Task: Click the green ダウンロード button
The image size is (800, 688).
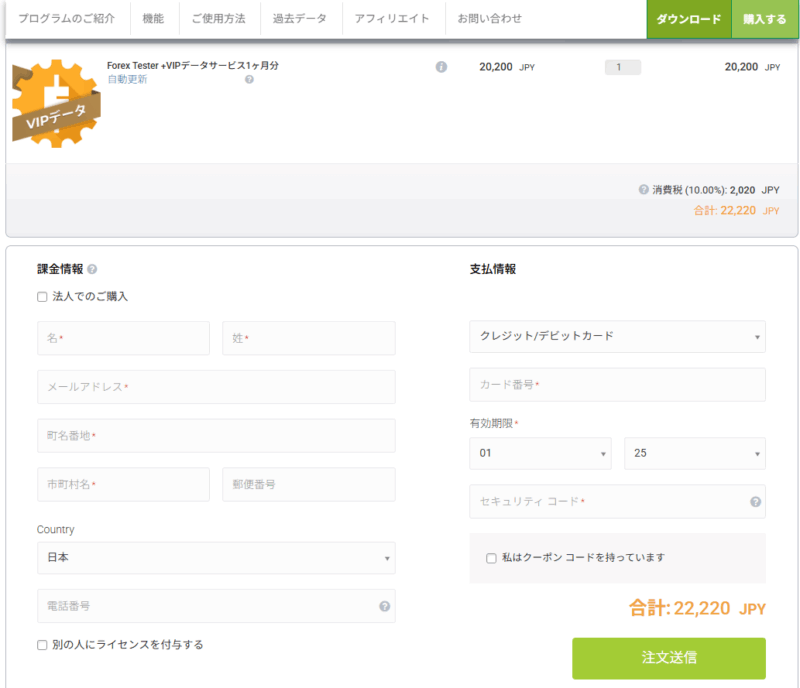Action: point(689,19)
